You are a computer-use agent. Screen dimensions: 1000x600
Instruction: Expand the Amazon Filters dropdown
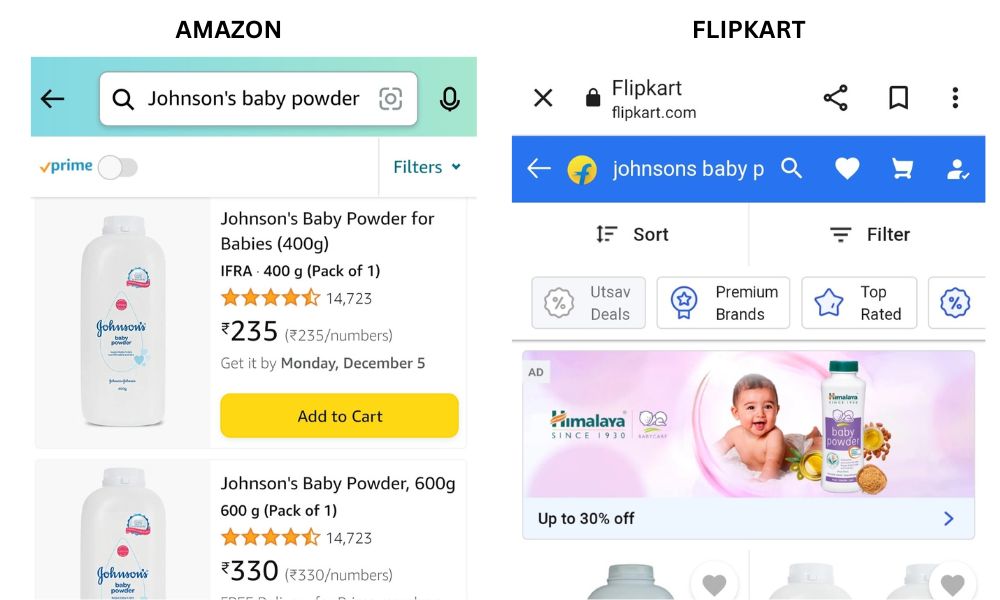(427, 167)
